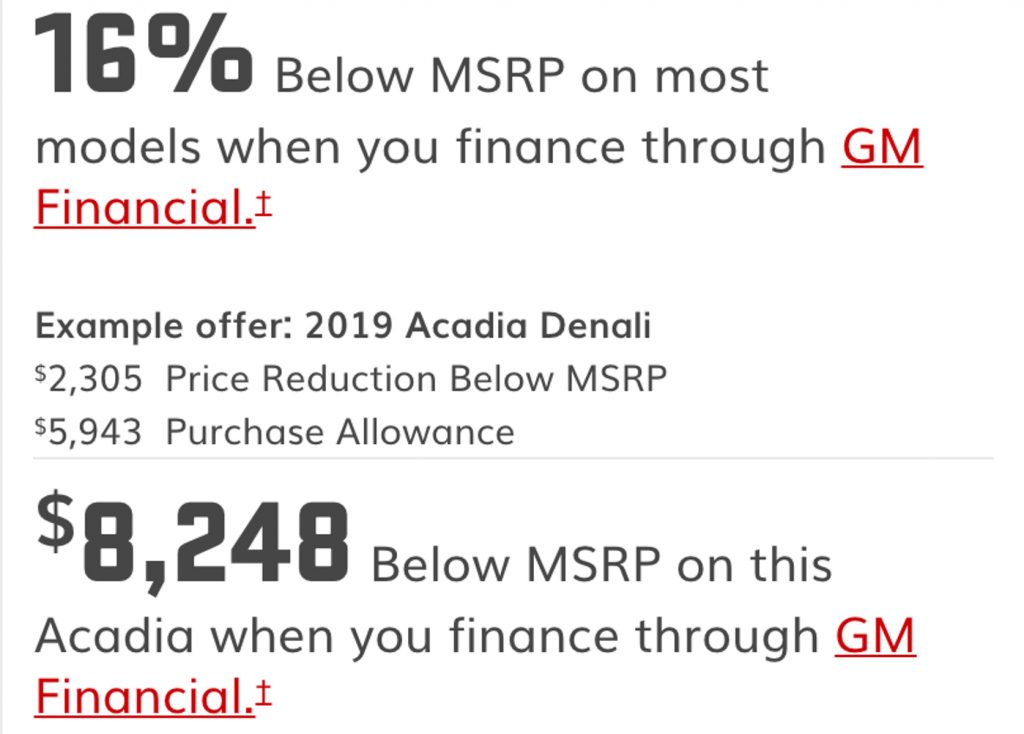Click the 'Acadia when you finance through' text

point(427,637)
